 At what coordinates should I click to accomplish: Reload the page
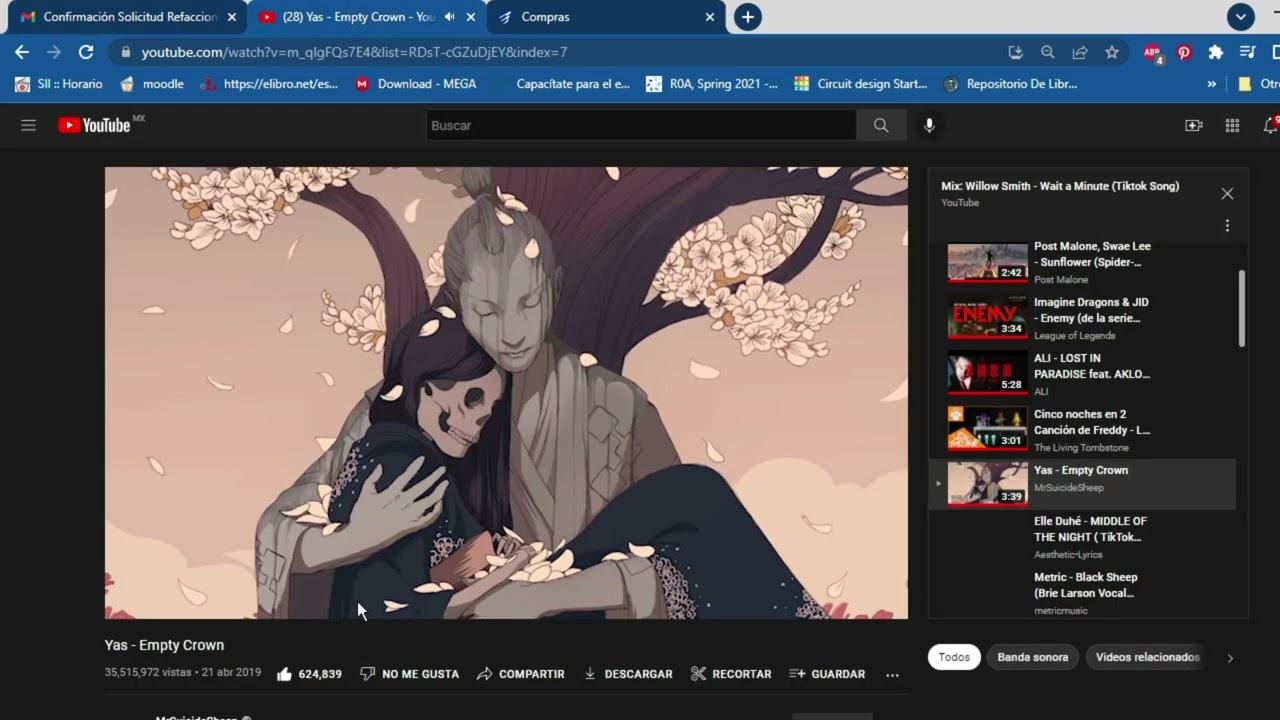86,52
